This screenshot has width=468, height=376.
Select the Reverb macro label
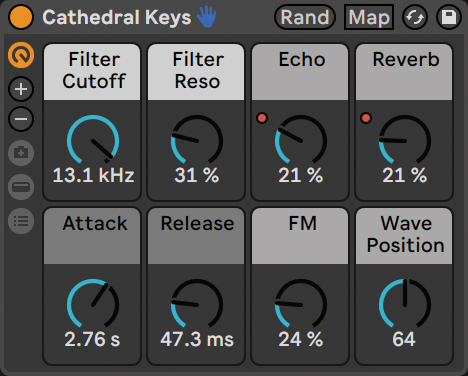click(x=404, y=72)
